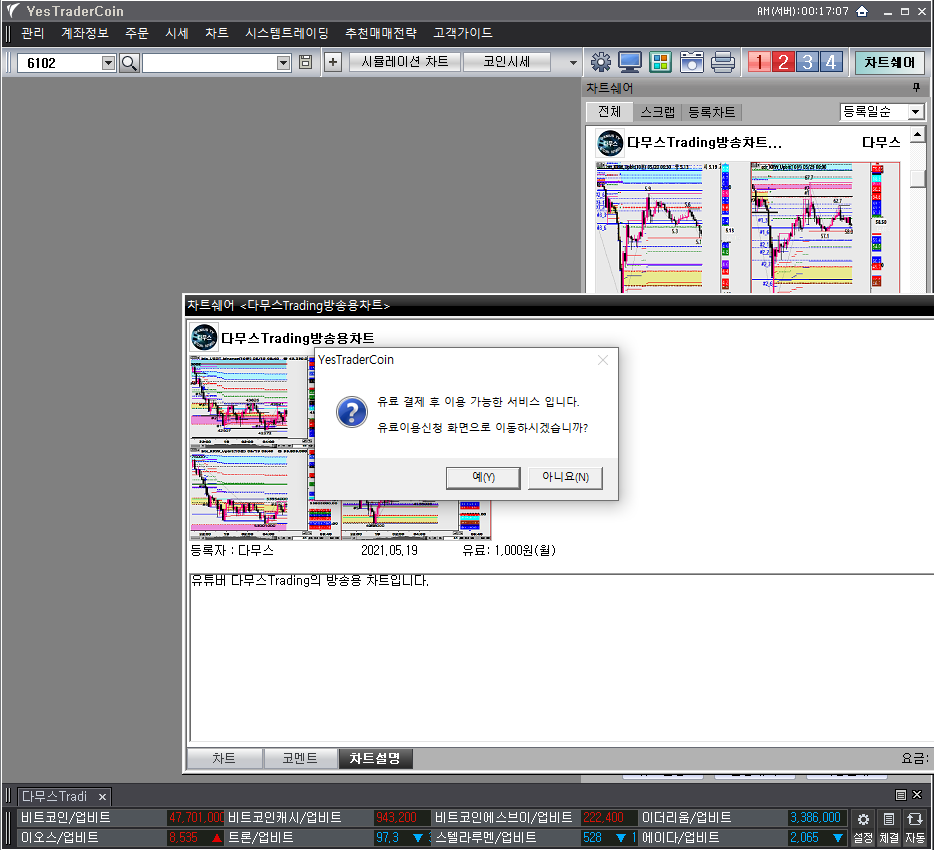Switch to virtual screen number 3
Viewport: 934px width, 850px height.
point(807,62)
